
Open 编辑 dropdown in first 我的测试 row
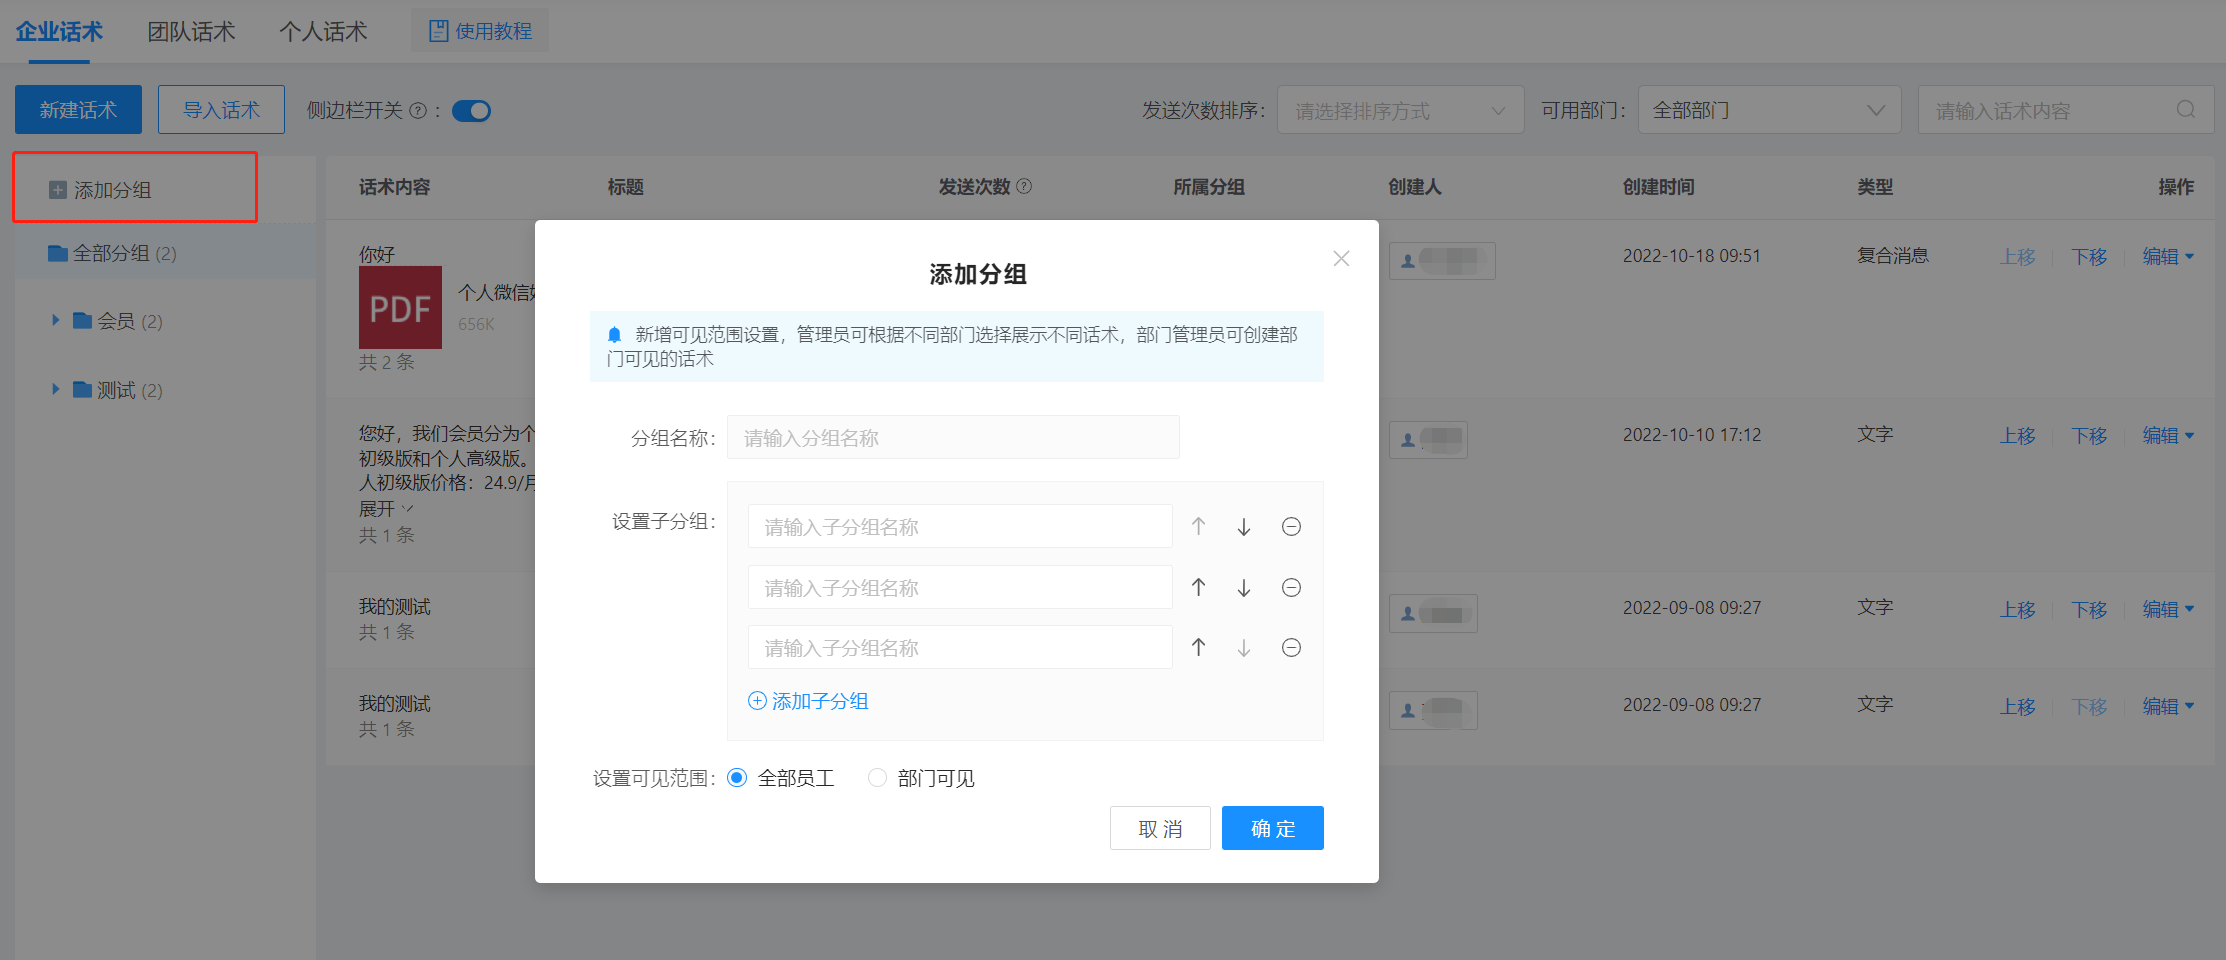2168,609
